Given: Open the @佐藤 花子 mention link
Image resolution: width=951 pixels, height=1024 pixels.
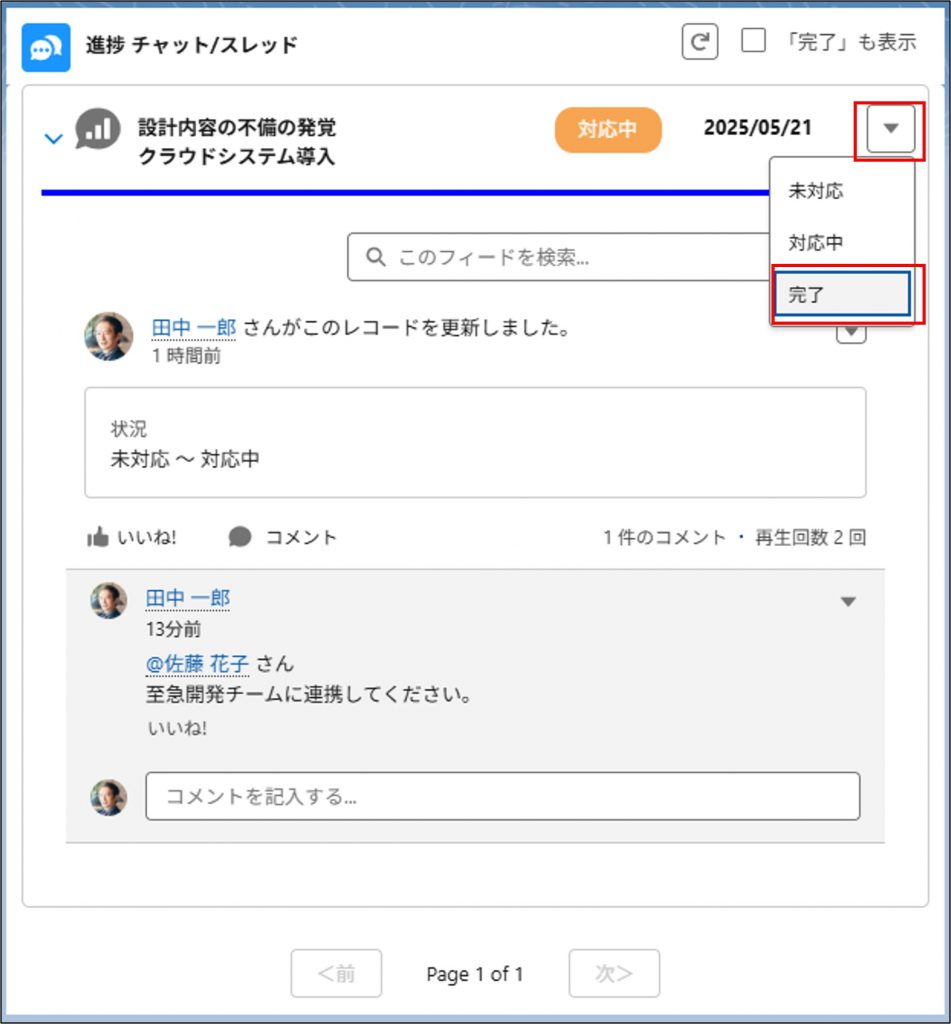Looking at the screenshot, I should [x=197, y=664].
